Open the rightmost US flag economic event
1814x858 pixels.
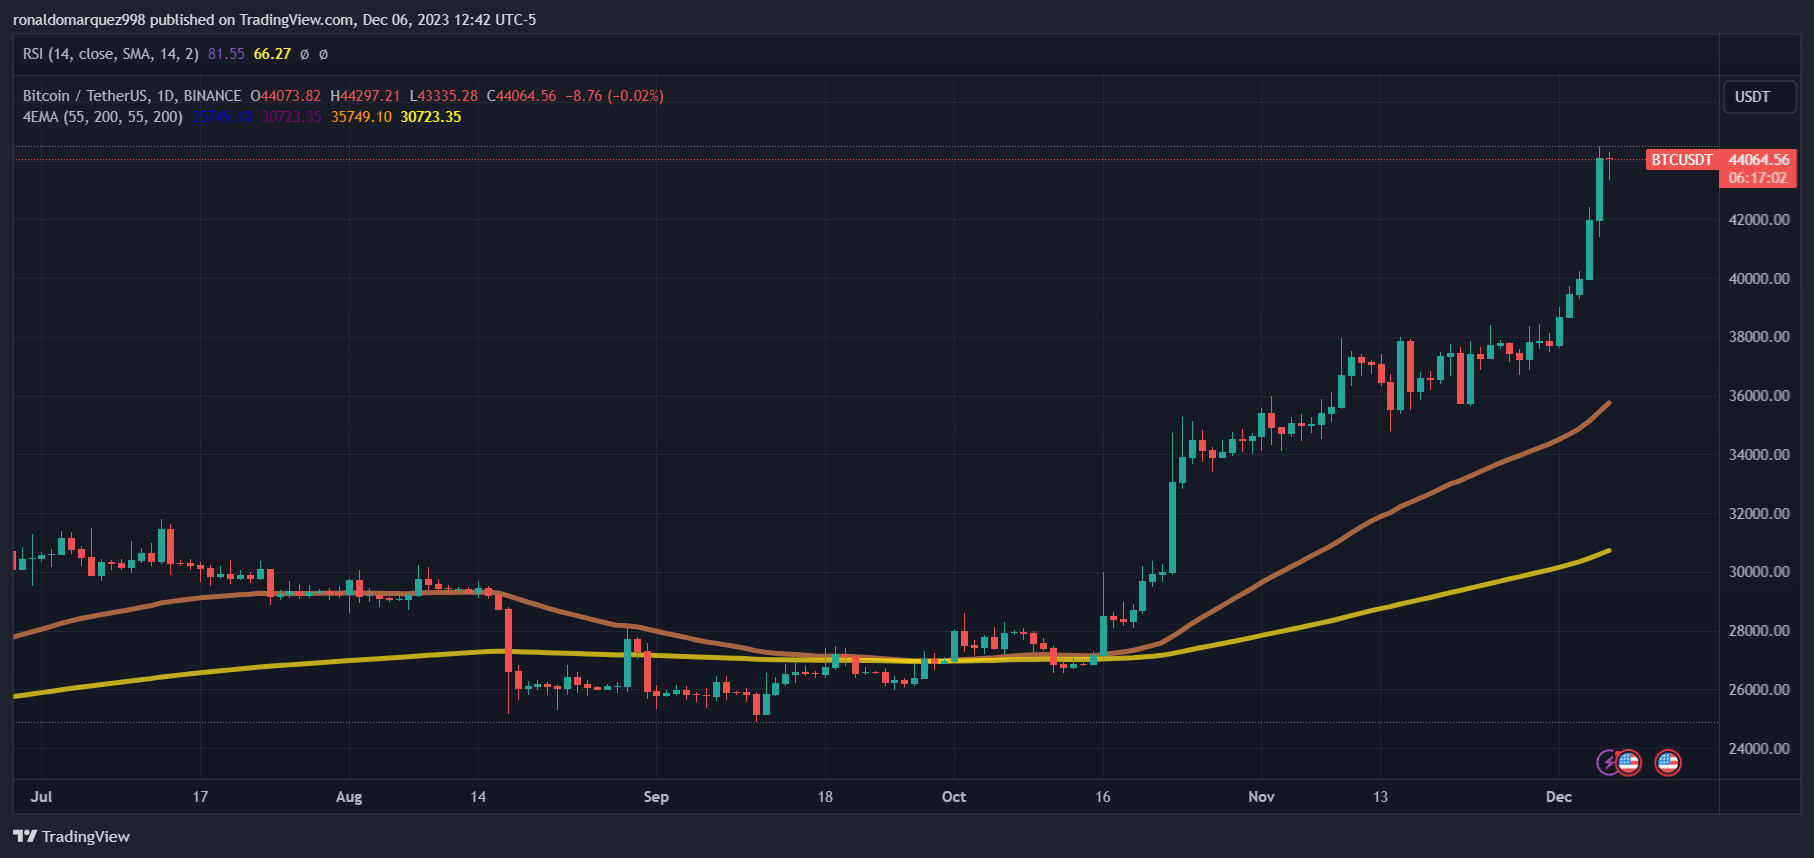pyautogui.click(x=1667, y=763)
